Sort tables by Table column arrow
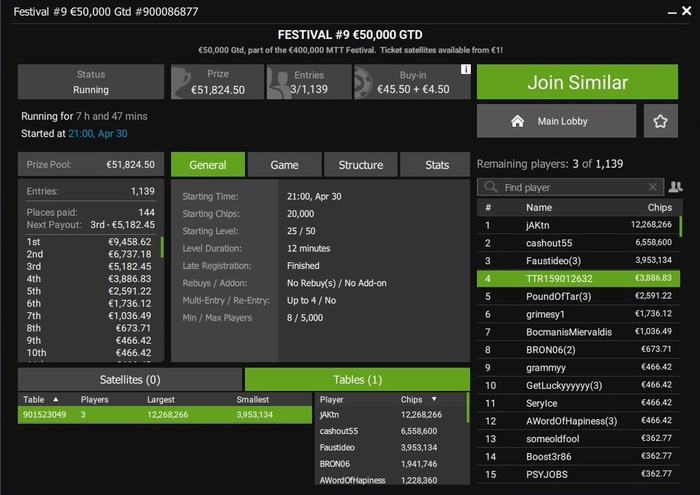The height and width of the screenshot is (495, 700). click(x=56, y=399)
